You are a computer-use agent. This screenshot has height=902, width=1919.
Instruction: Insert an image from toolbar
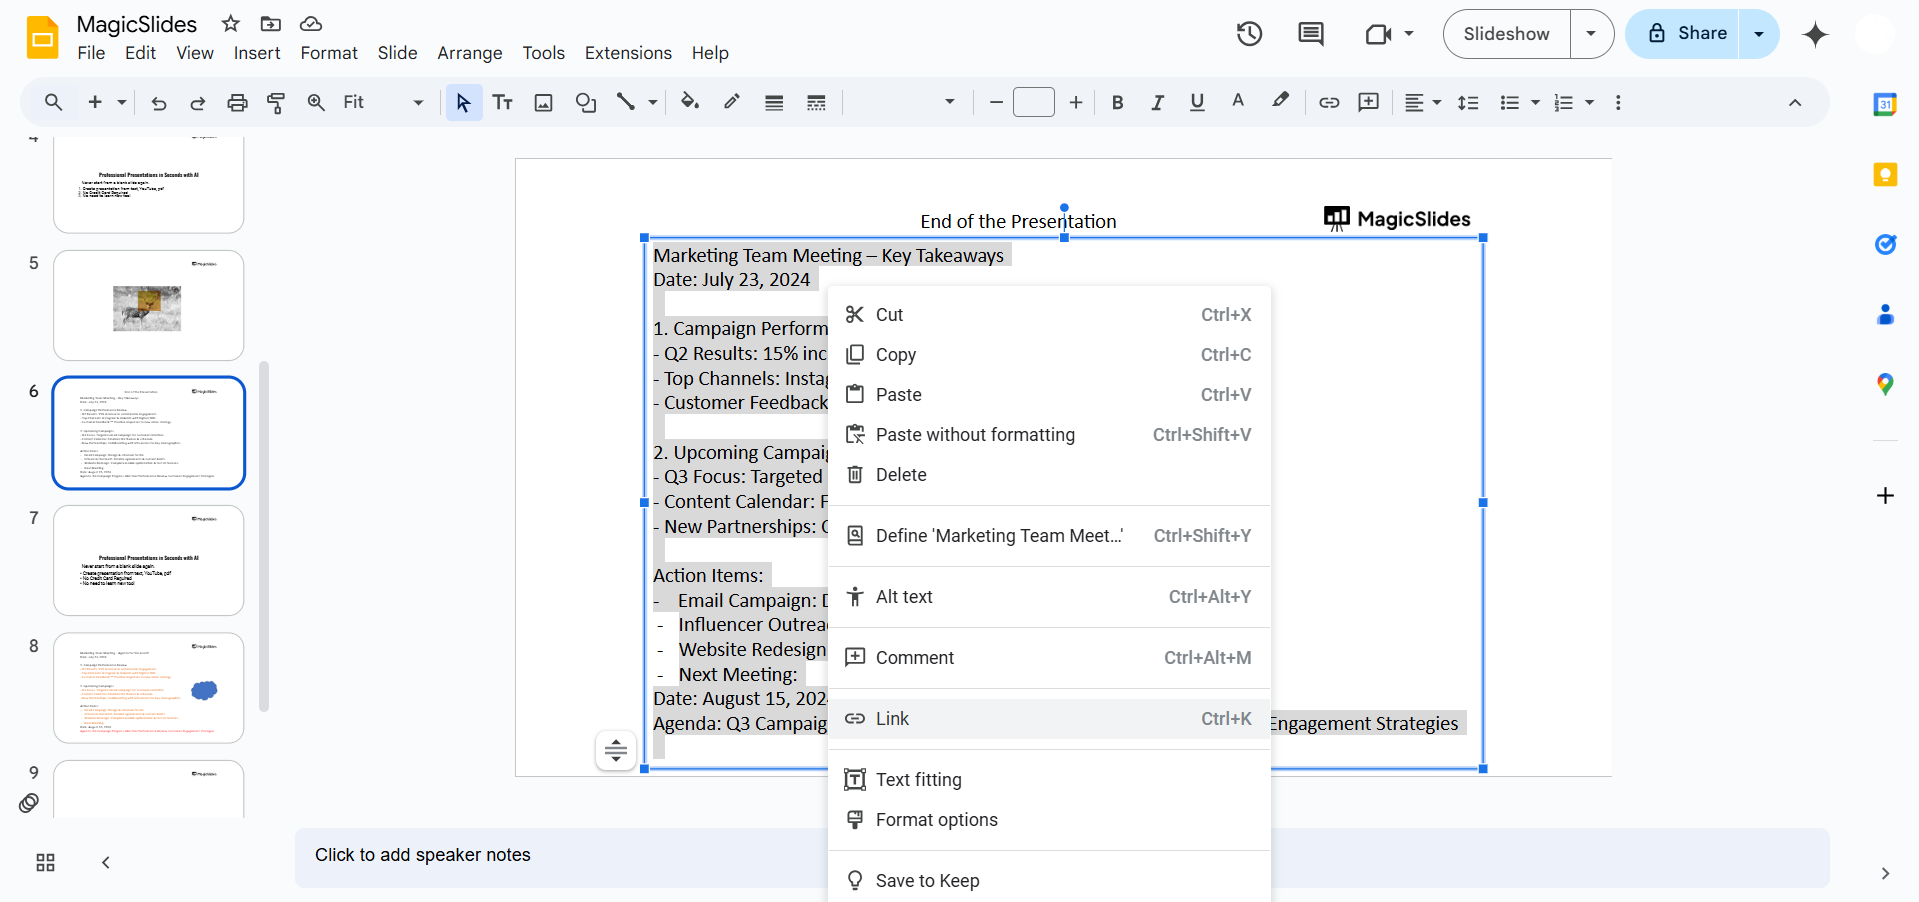point(543,102)
